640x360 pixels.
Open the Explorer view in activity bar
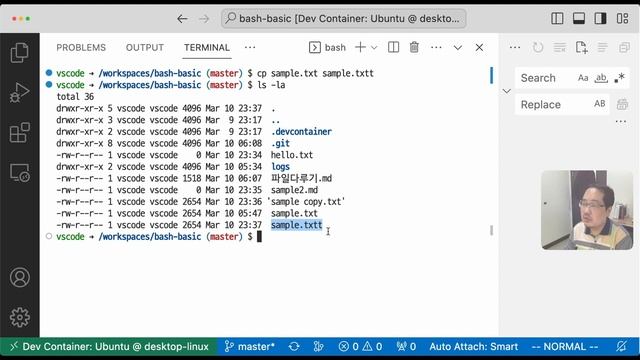[x=20, y=53]
